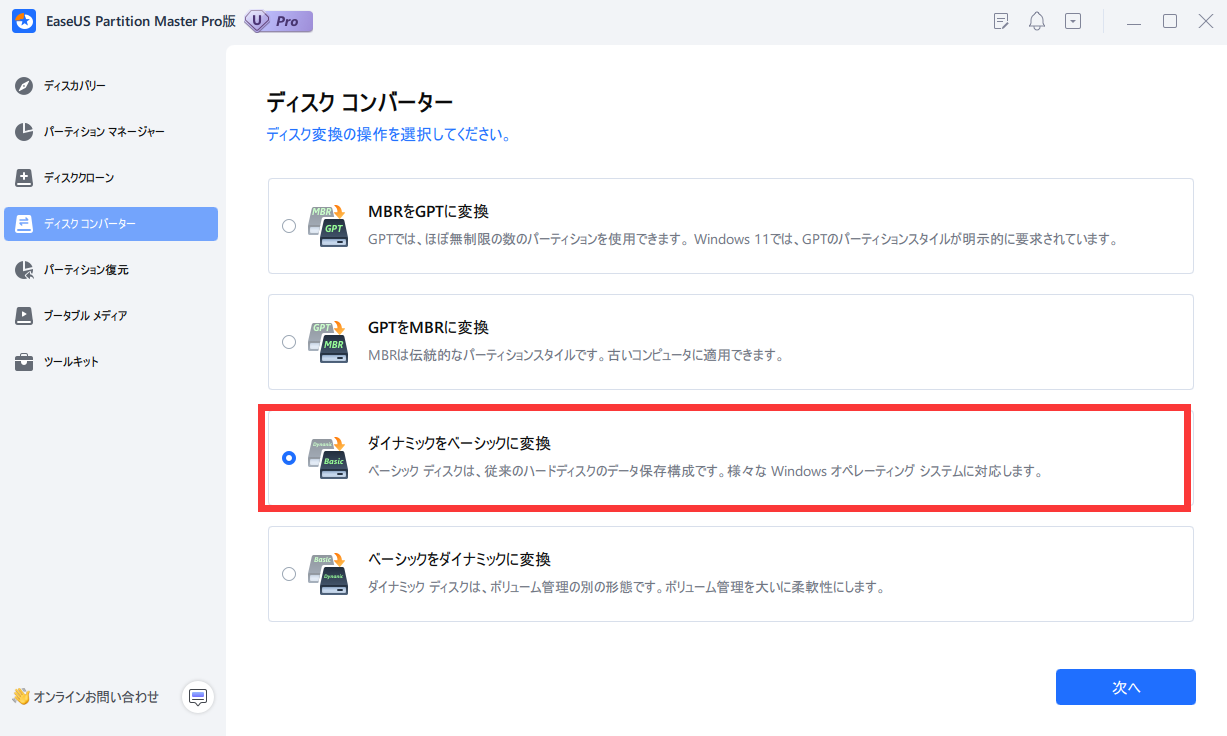Image resolution: width=1227 pixels, height=736 pixels.
Task: Open the feedback note icon in title bar
Action: pyautogui.click(x=1000, y=21)
